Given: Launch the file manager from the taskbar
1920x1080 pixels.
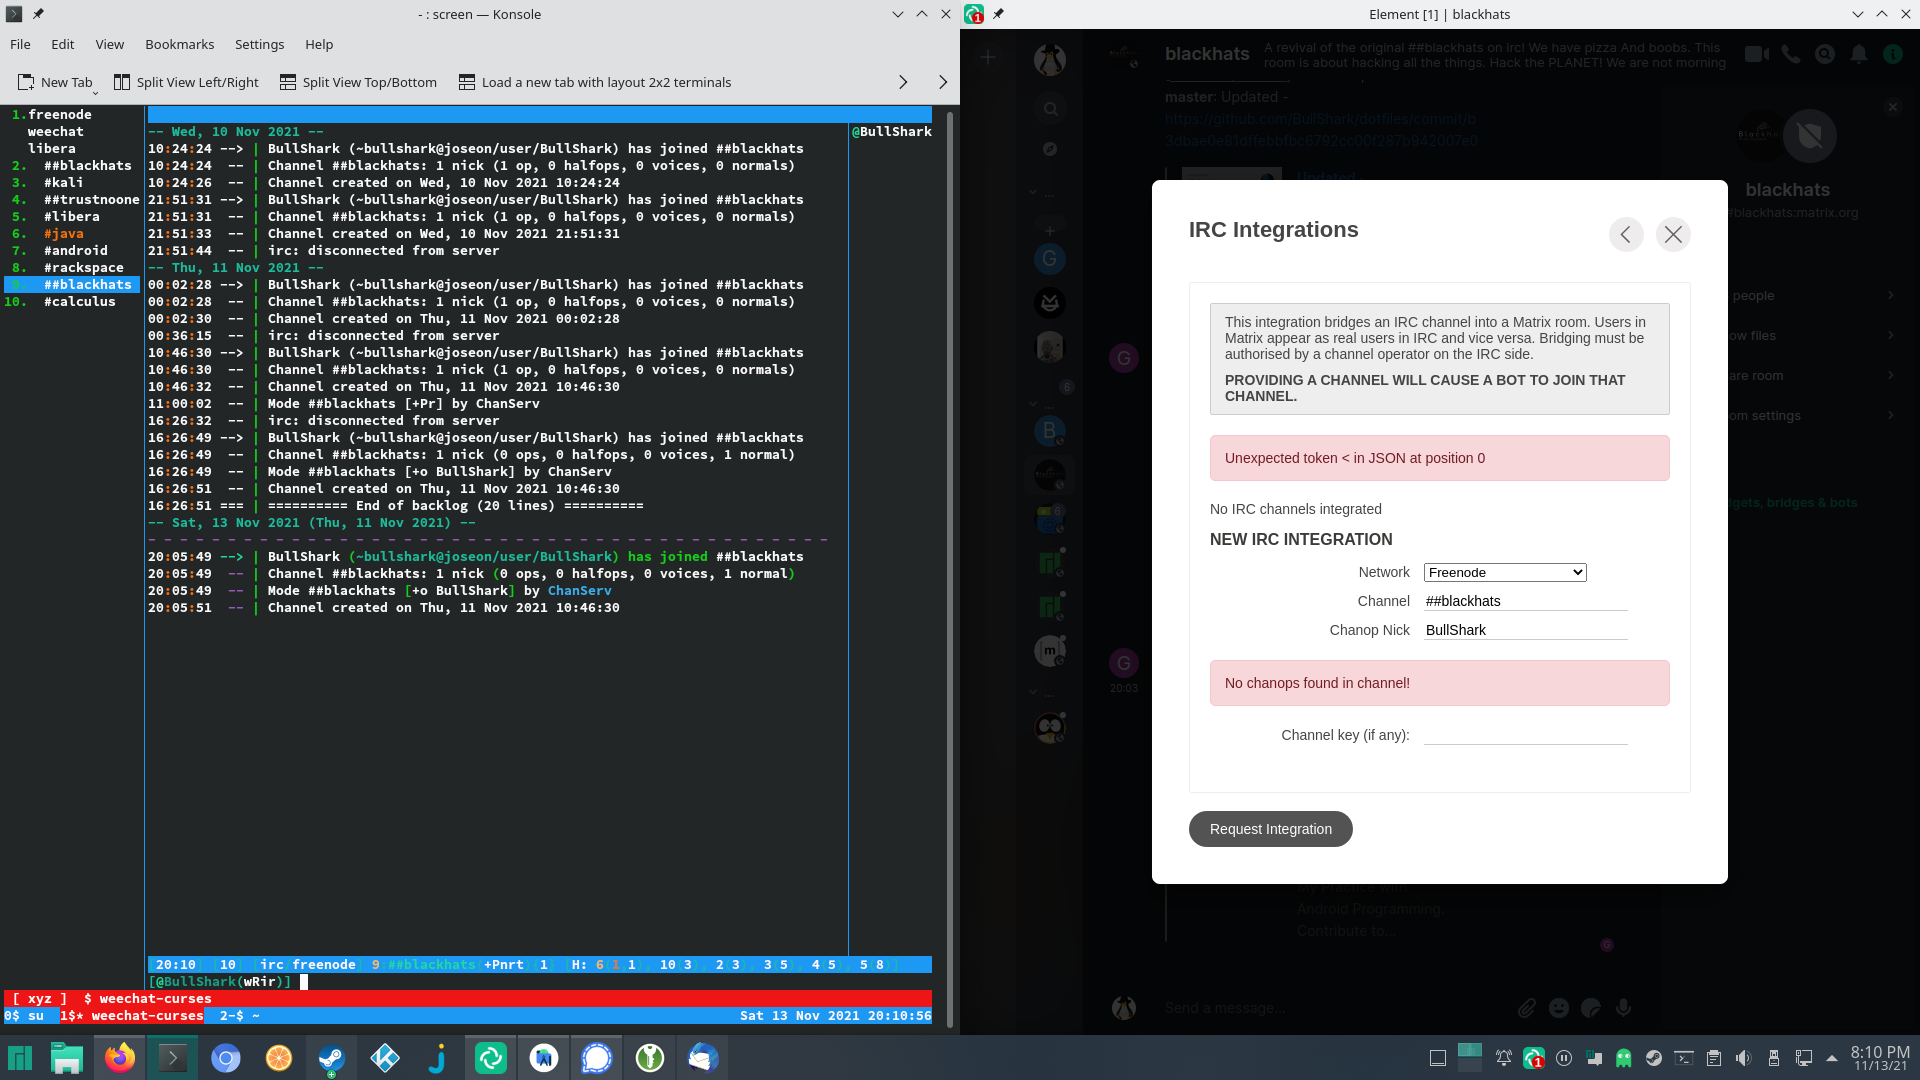Looking at the screenshot, I should [66, 1058].
